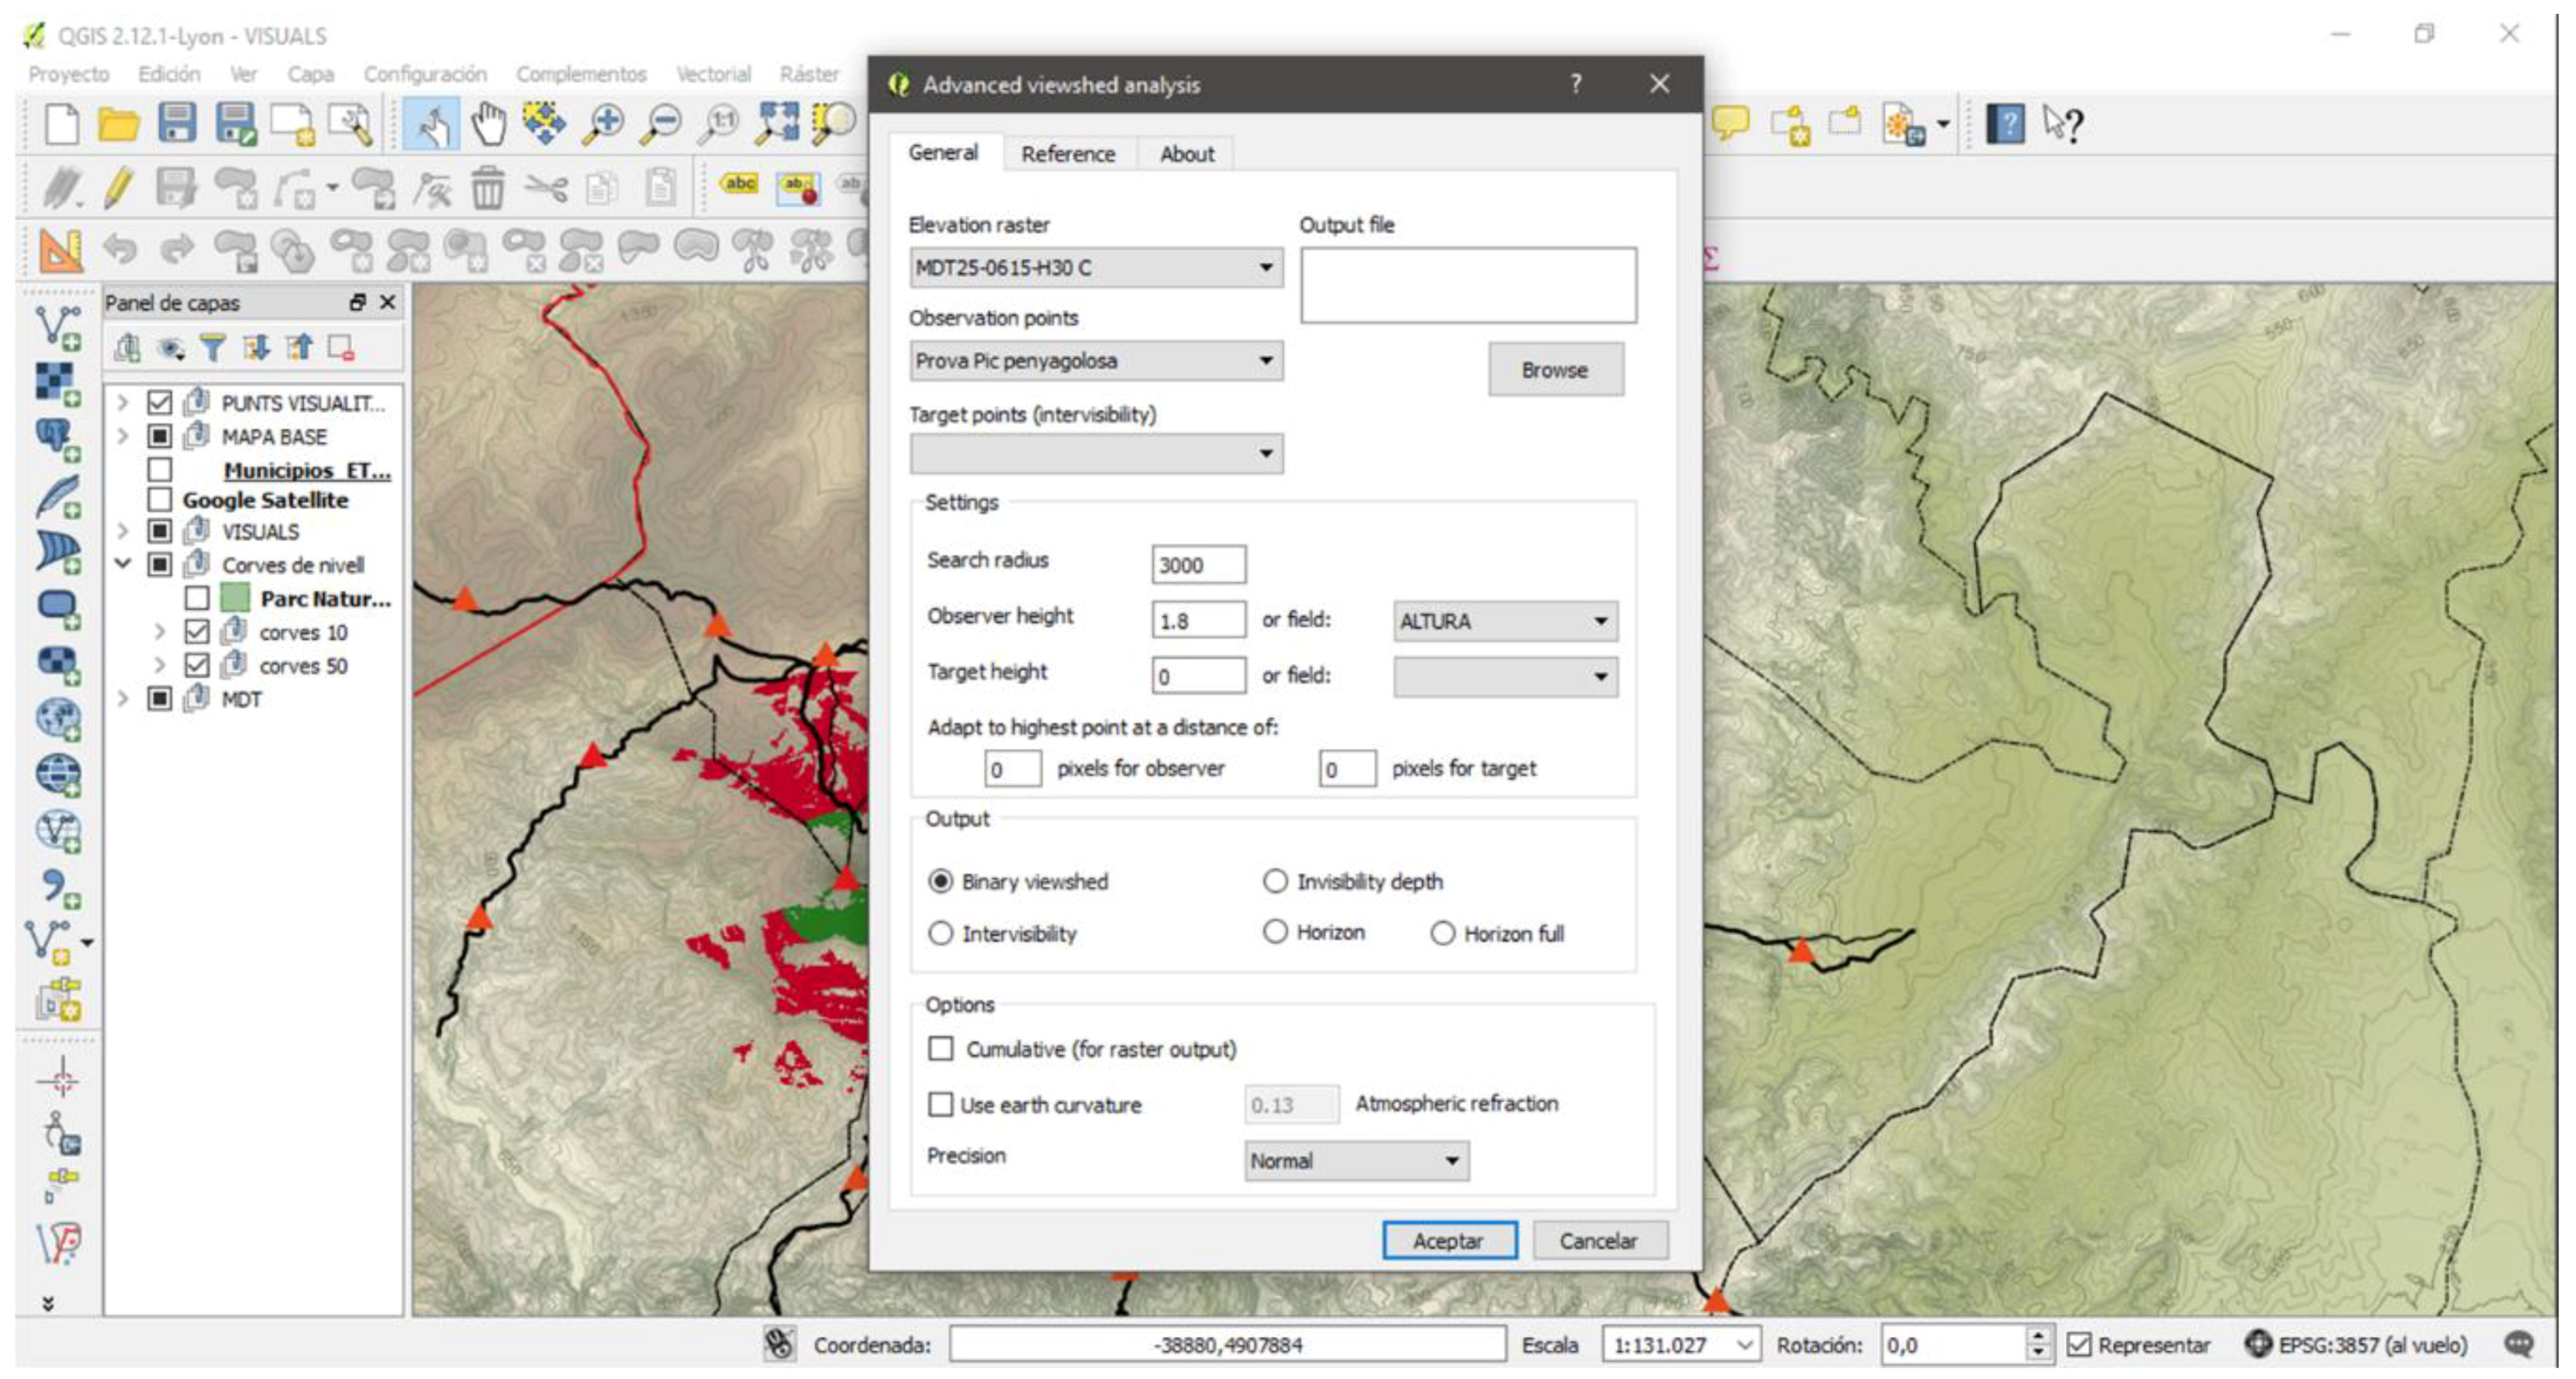Screen dimensions: 2576x1379
Task: Click the New Project blank page icon
Action: click(62, 124)
